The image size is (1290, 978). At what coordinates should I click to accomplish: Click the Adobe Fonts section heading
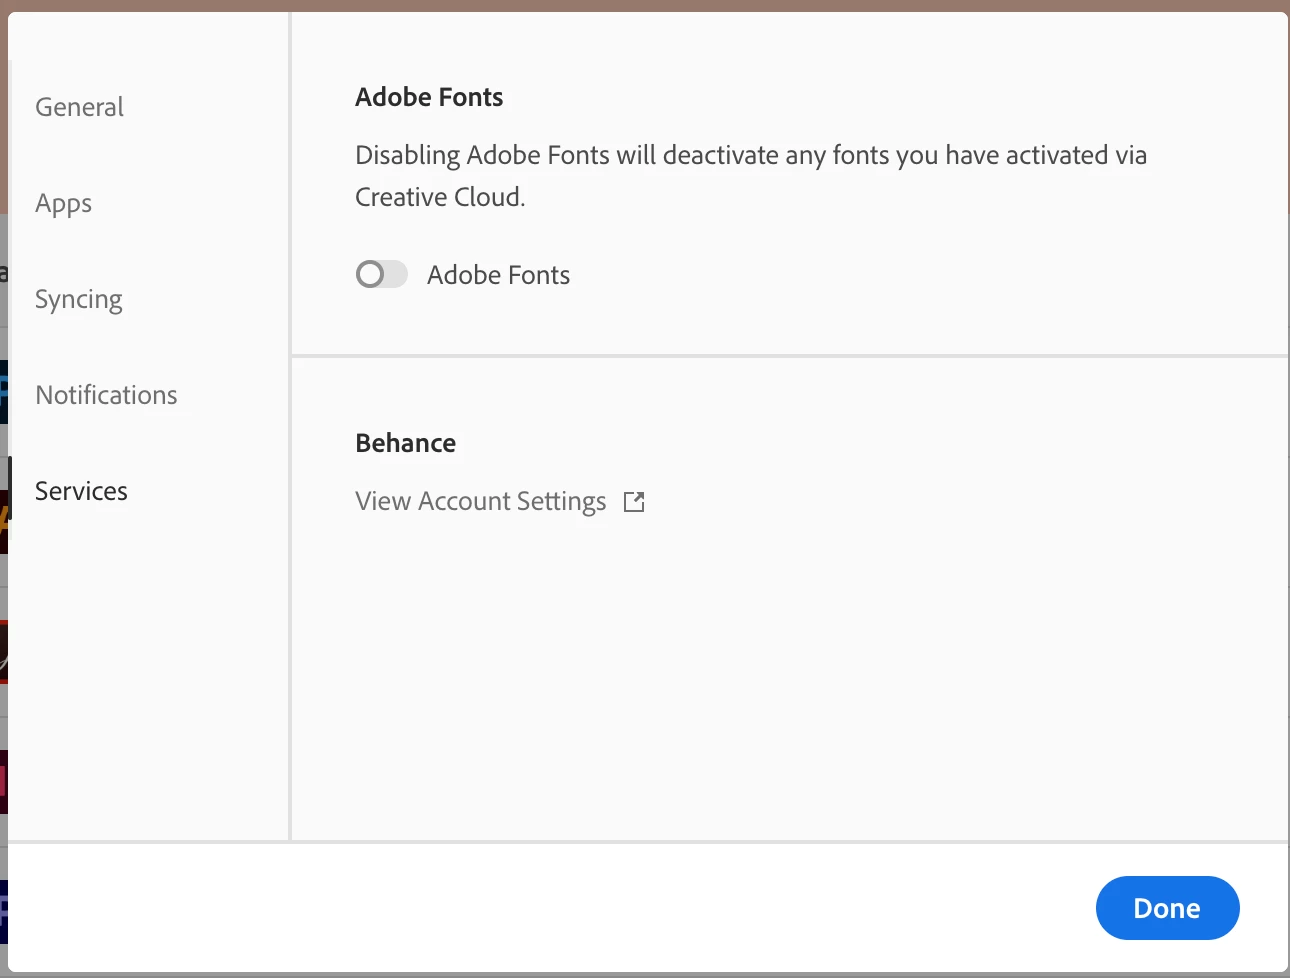click(429, 97)
